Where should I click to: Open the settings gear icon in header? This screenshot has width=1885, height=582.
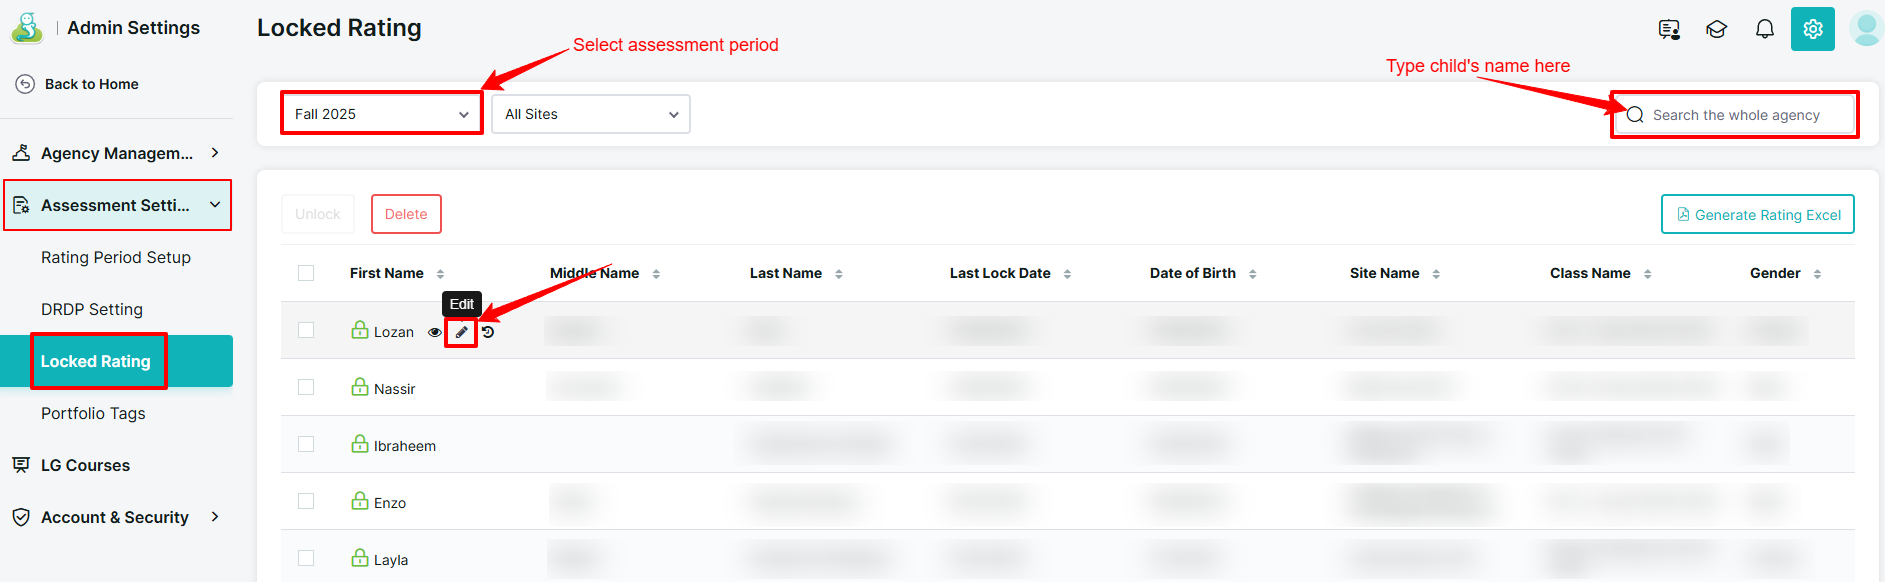coord(1812,29)
